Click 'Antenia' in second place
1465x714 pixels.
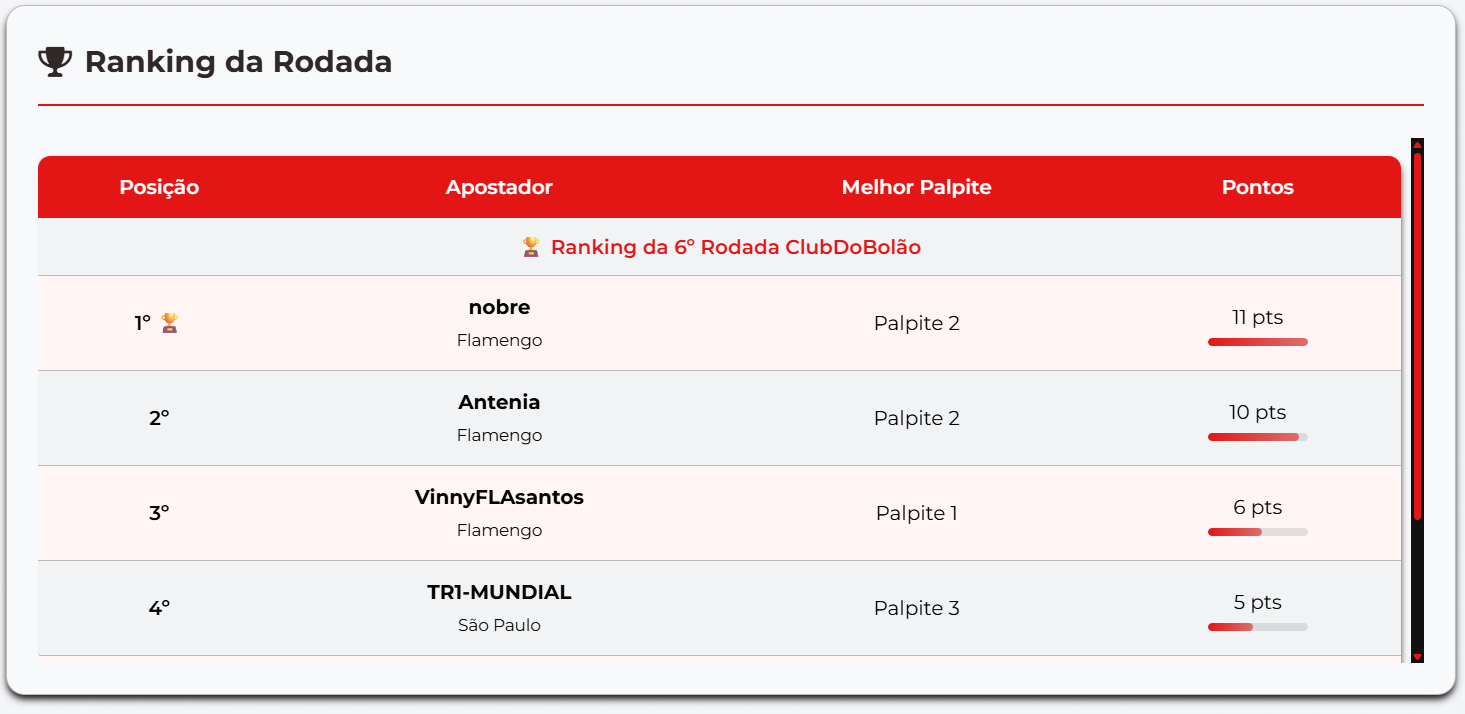499,402
